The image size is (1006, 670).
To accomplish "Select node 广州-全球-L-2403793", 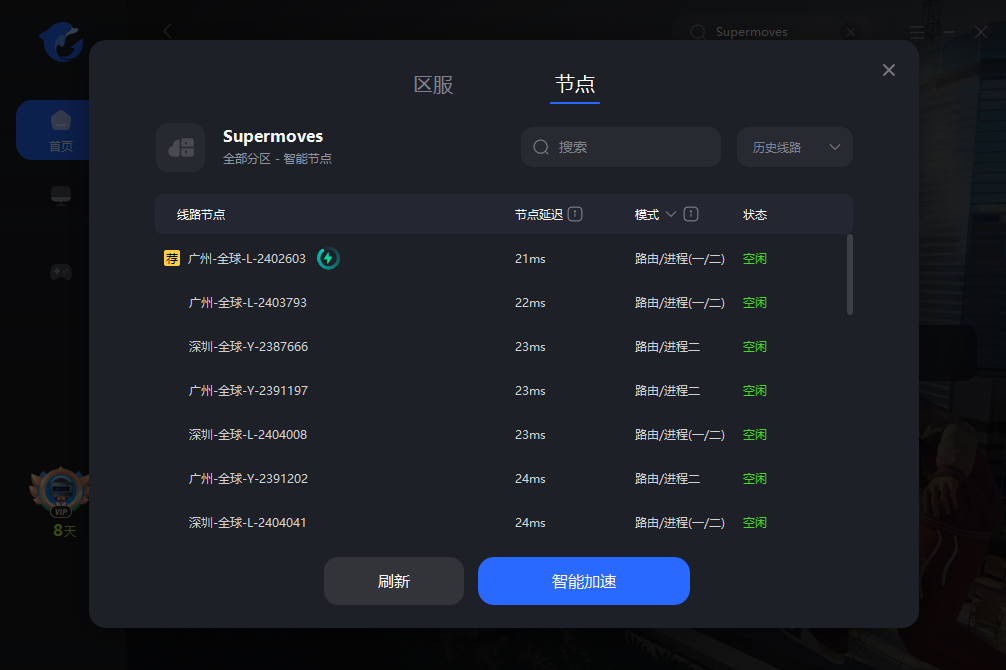I will coord(503,302).
